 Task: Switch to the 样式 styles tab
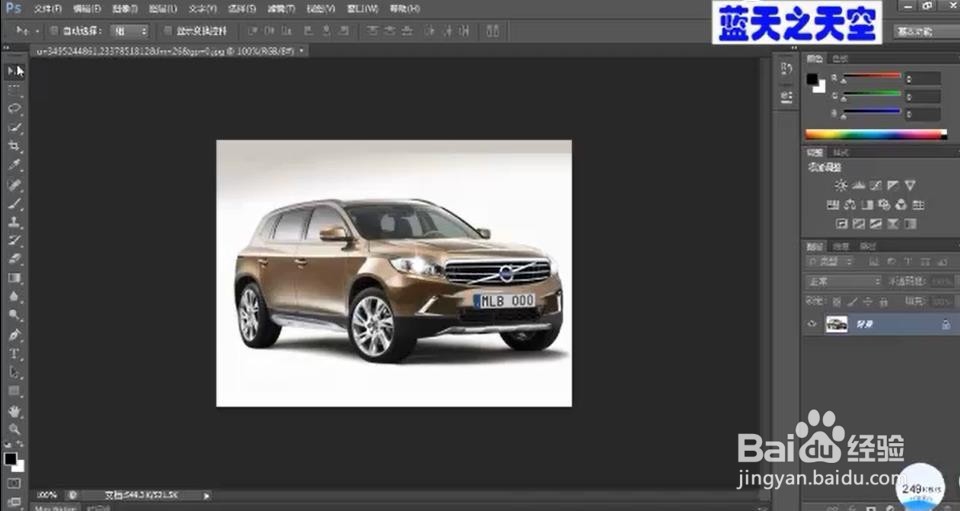coord(841,152)
